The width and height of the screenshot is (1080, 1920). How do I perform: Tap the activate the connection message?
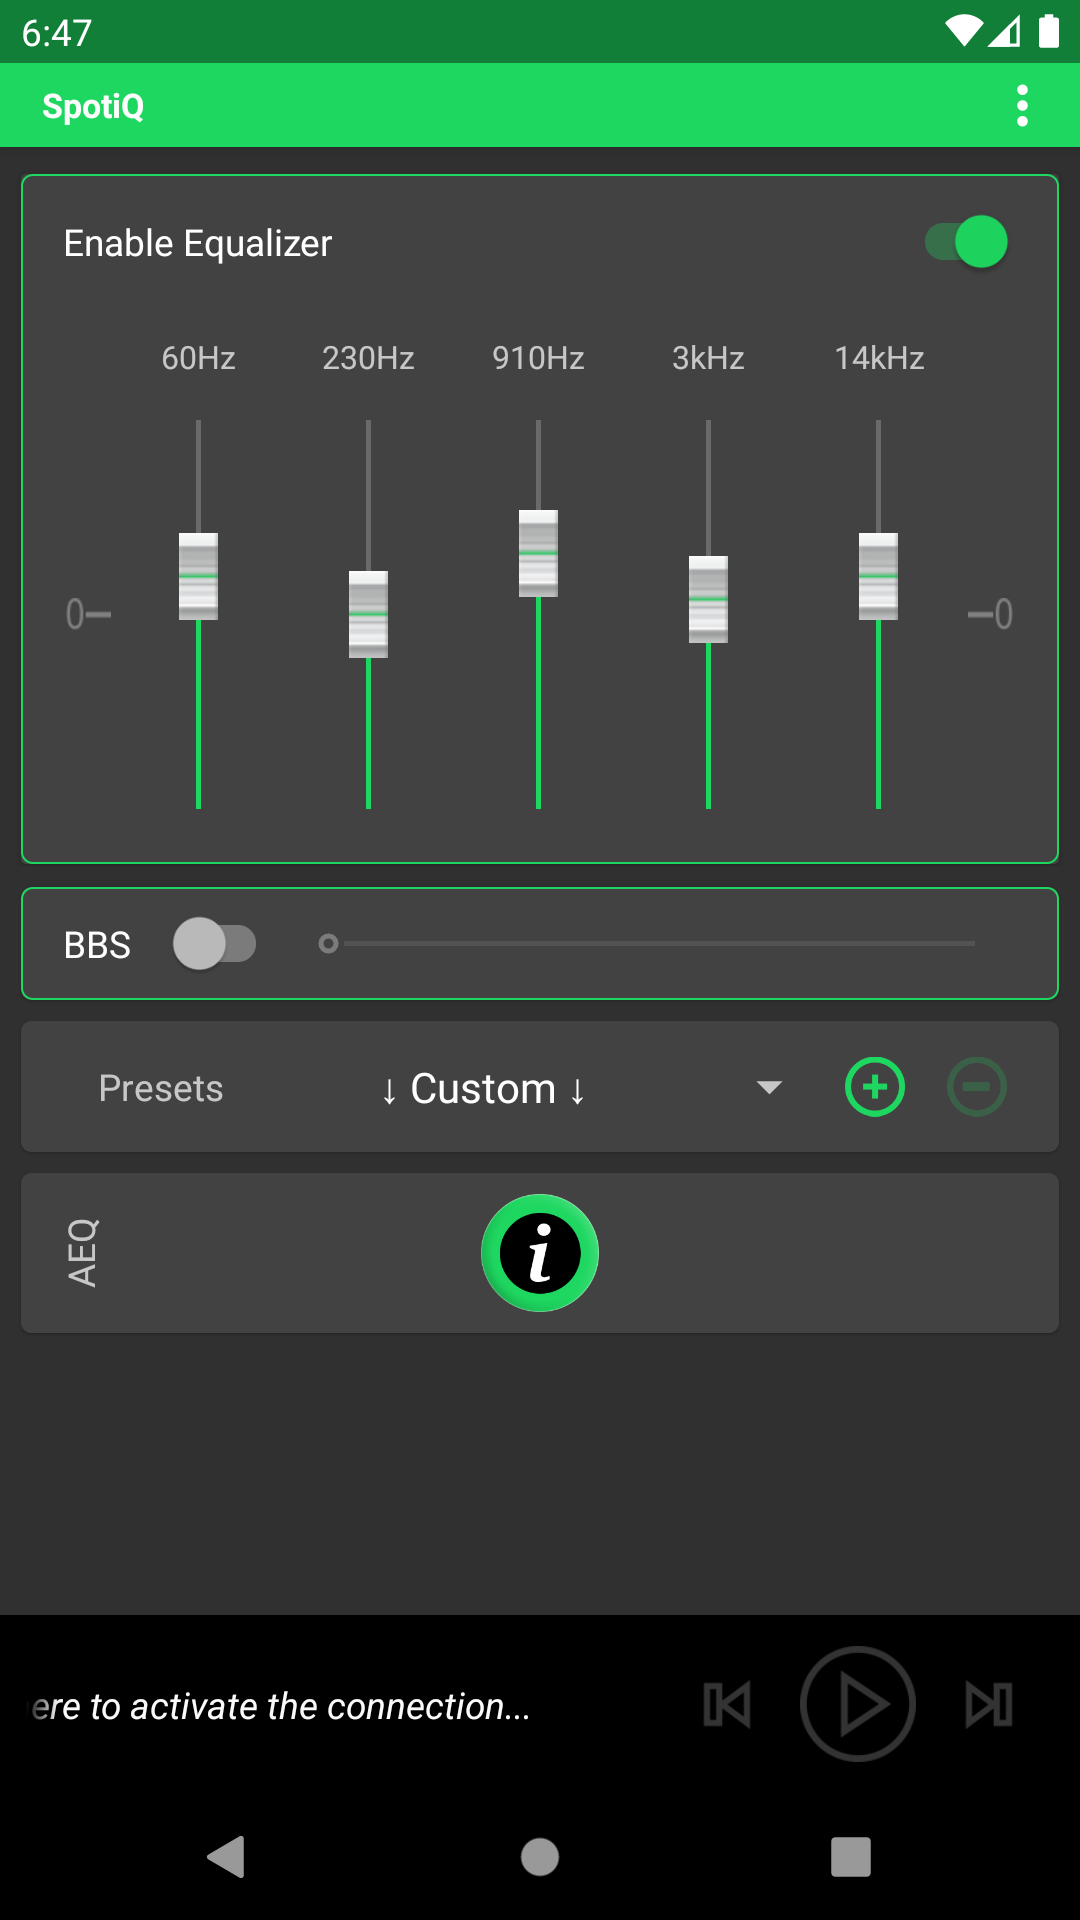[280, 1706]
